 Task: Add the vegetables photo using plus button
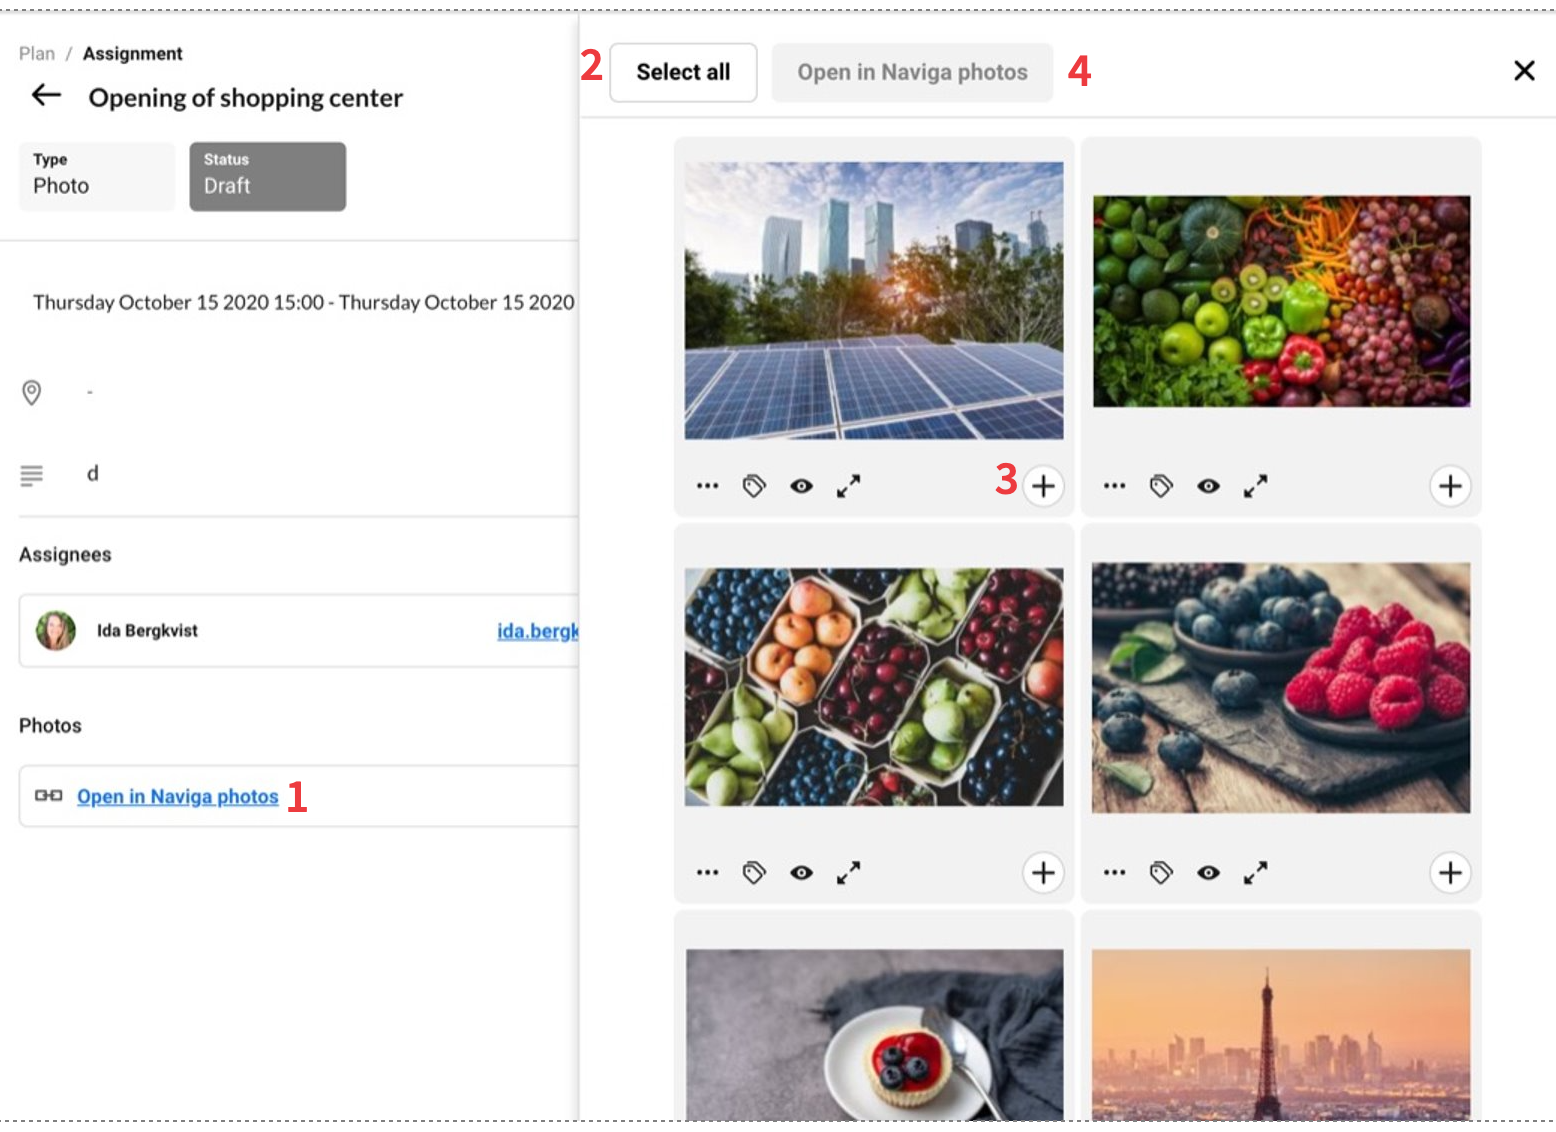point(1450,487)
